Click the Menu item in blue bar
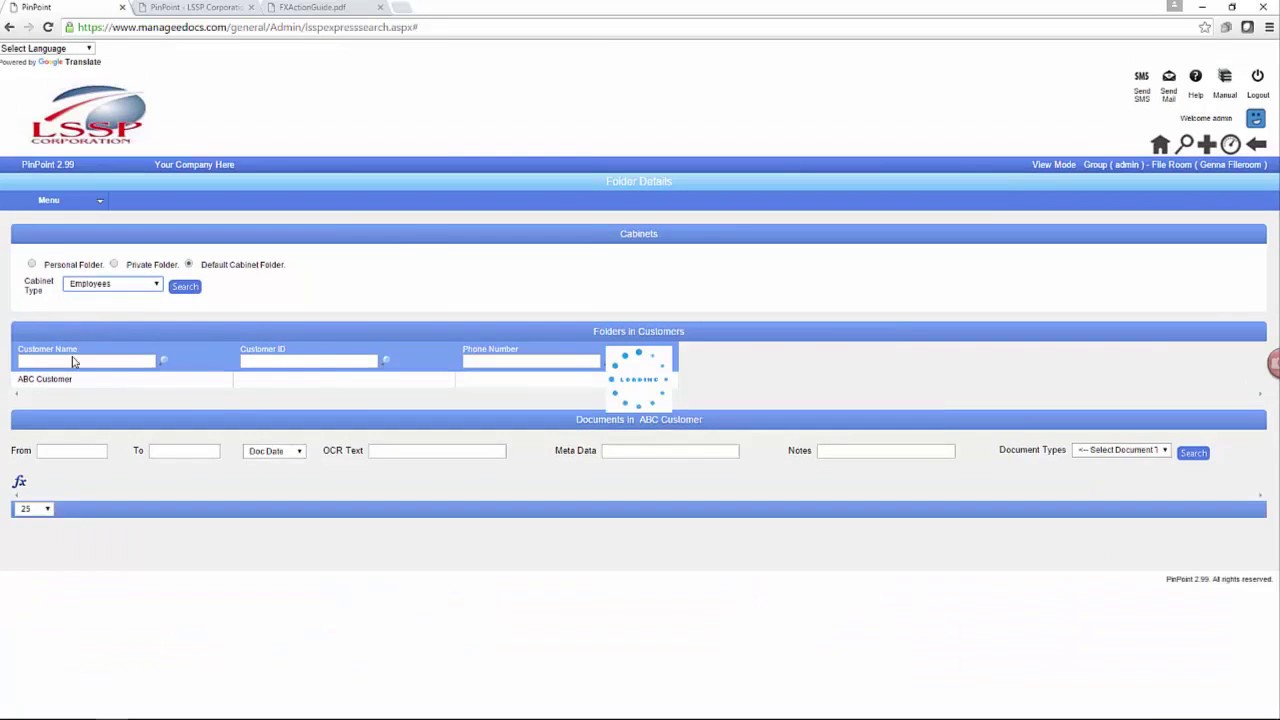 pyautogui.click(x=49, y=200)
